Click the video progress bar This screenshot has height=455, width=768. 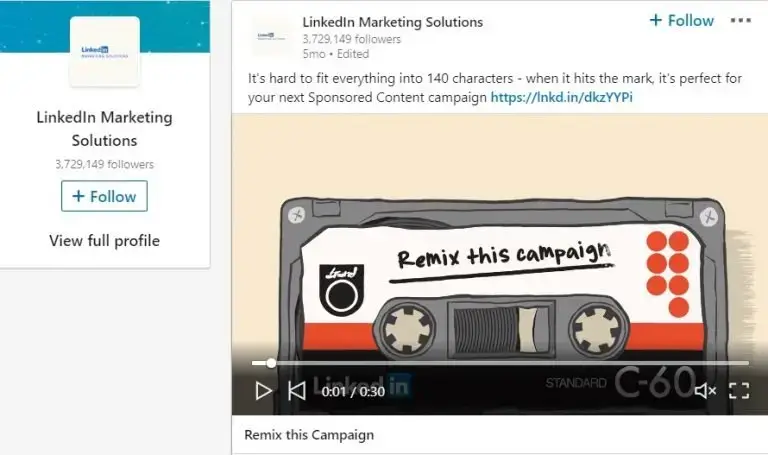500,363
